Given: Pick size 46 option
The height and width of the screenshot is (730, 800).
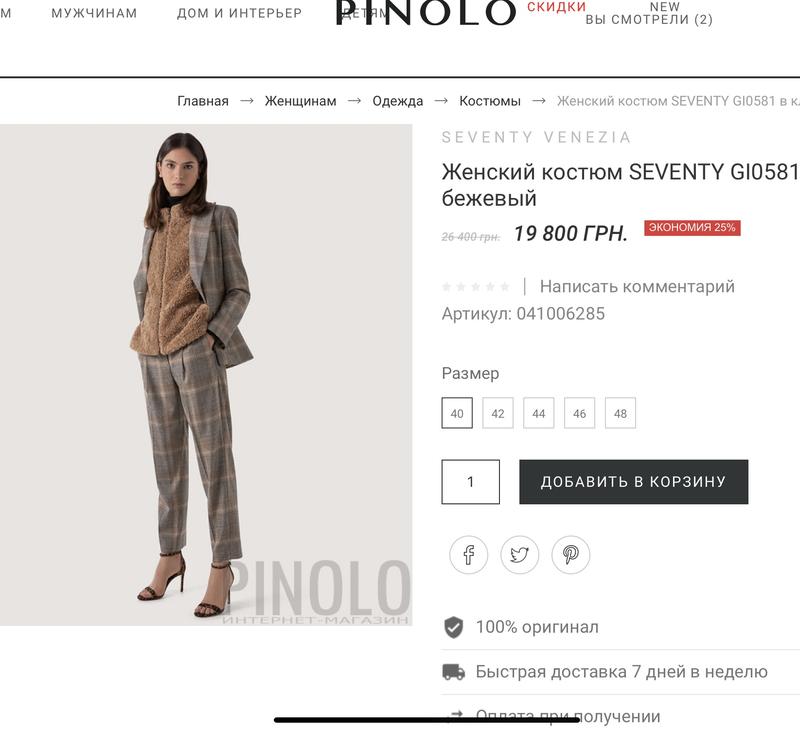Looking at the screenshot, I should [579, 413].
